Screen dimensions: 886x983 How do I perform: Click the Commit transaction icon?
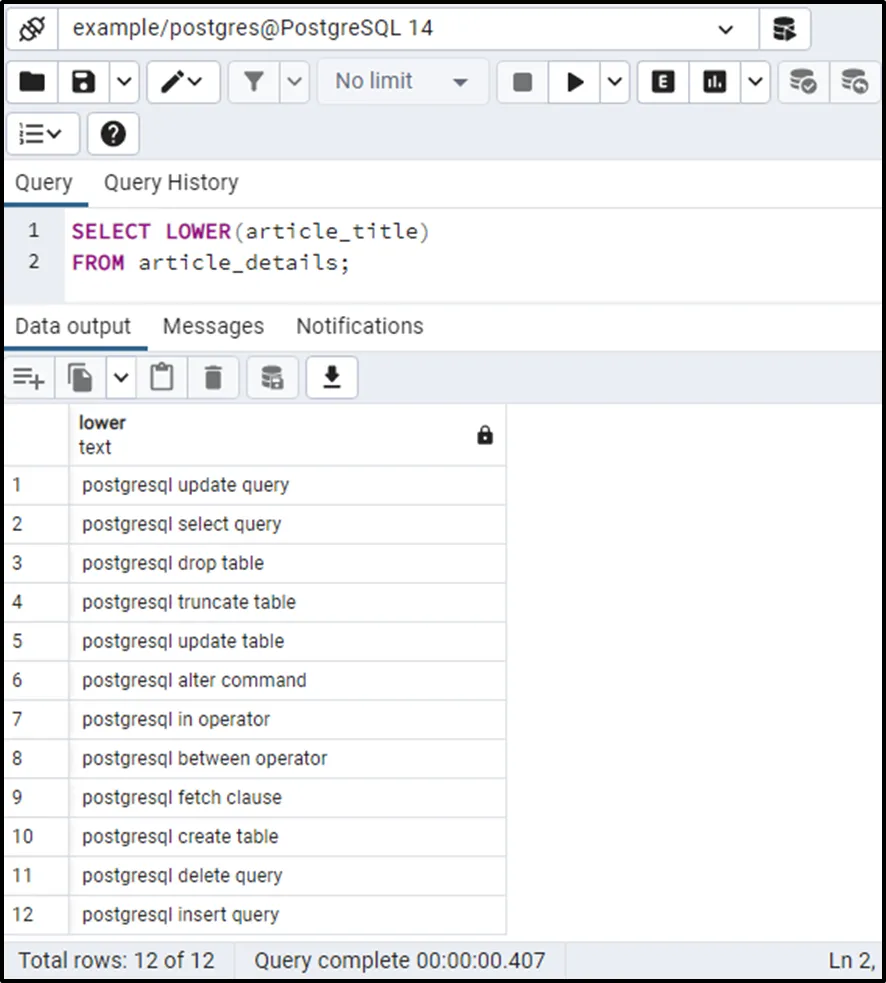(802, 82)
